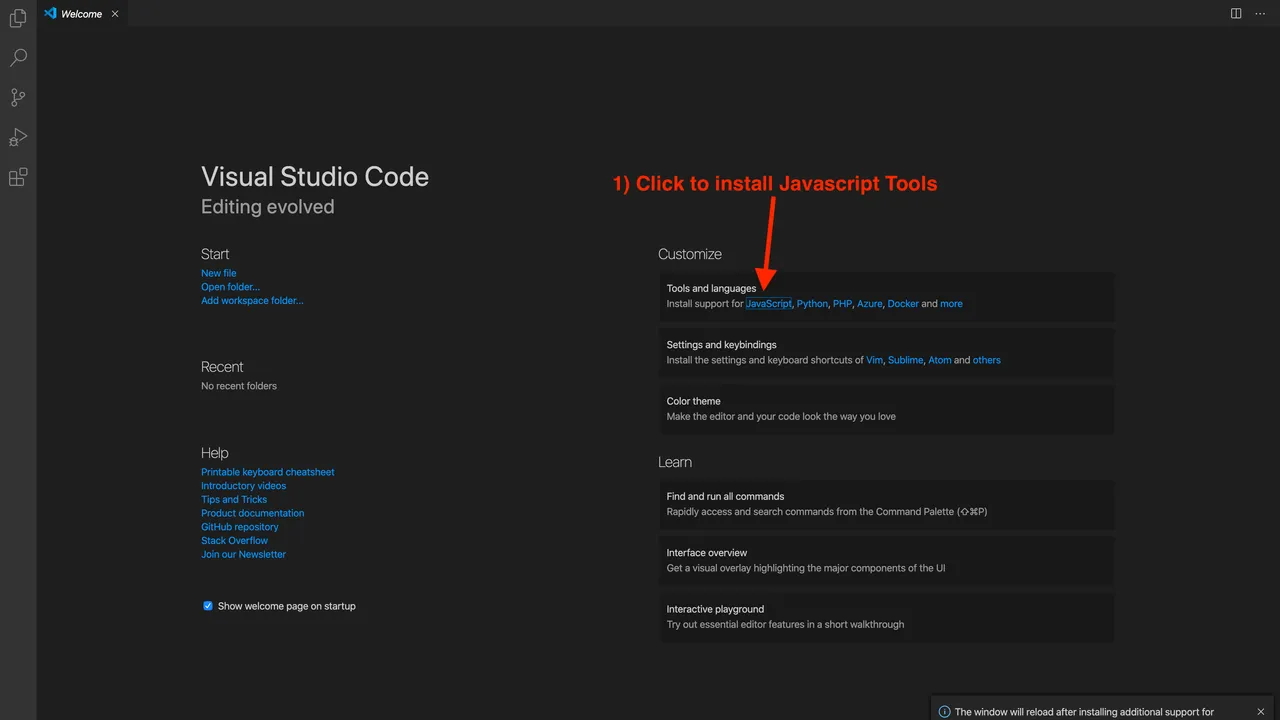Screen dimensions: 1280x720
Task: Click the Settings and keybindings heading
Action: [x=722, y=345]
